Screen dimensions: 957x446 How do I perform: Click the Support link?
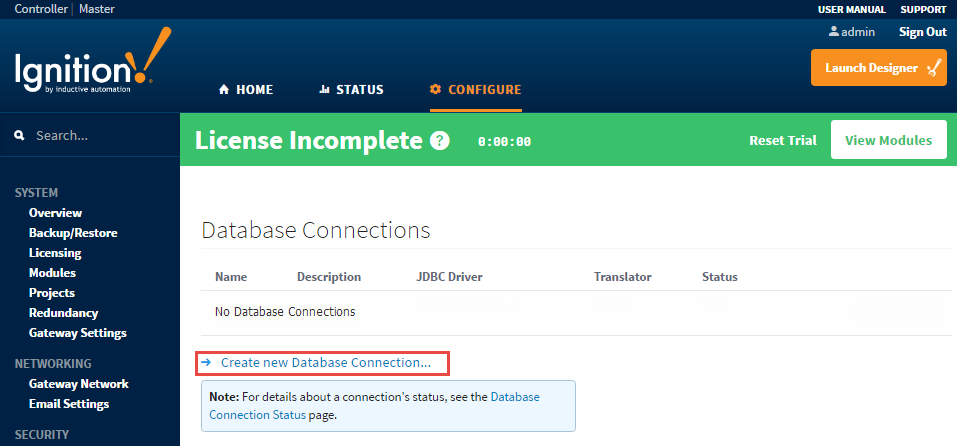click(922, 9)
